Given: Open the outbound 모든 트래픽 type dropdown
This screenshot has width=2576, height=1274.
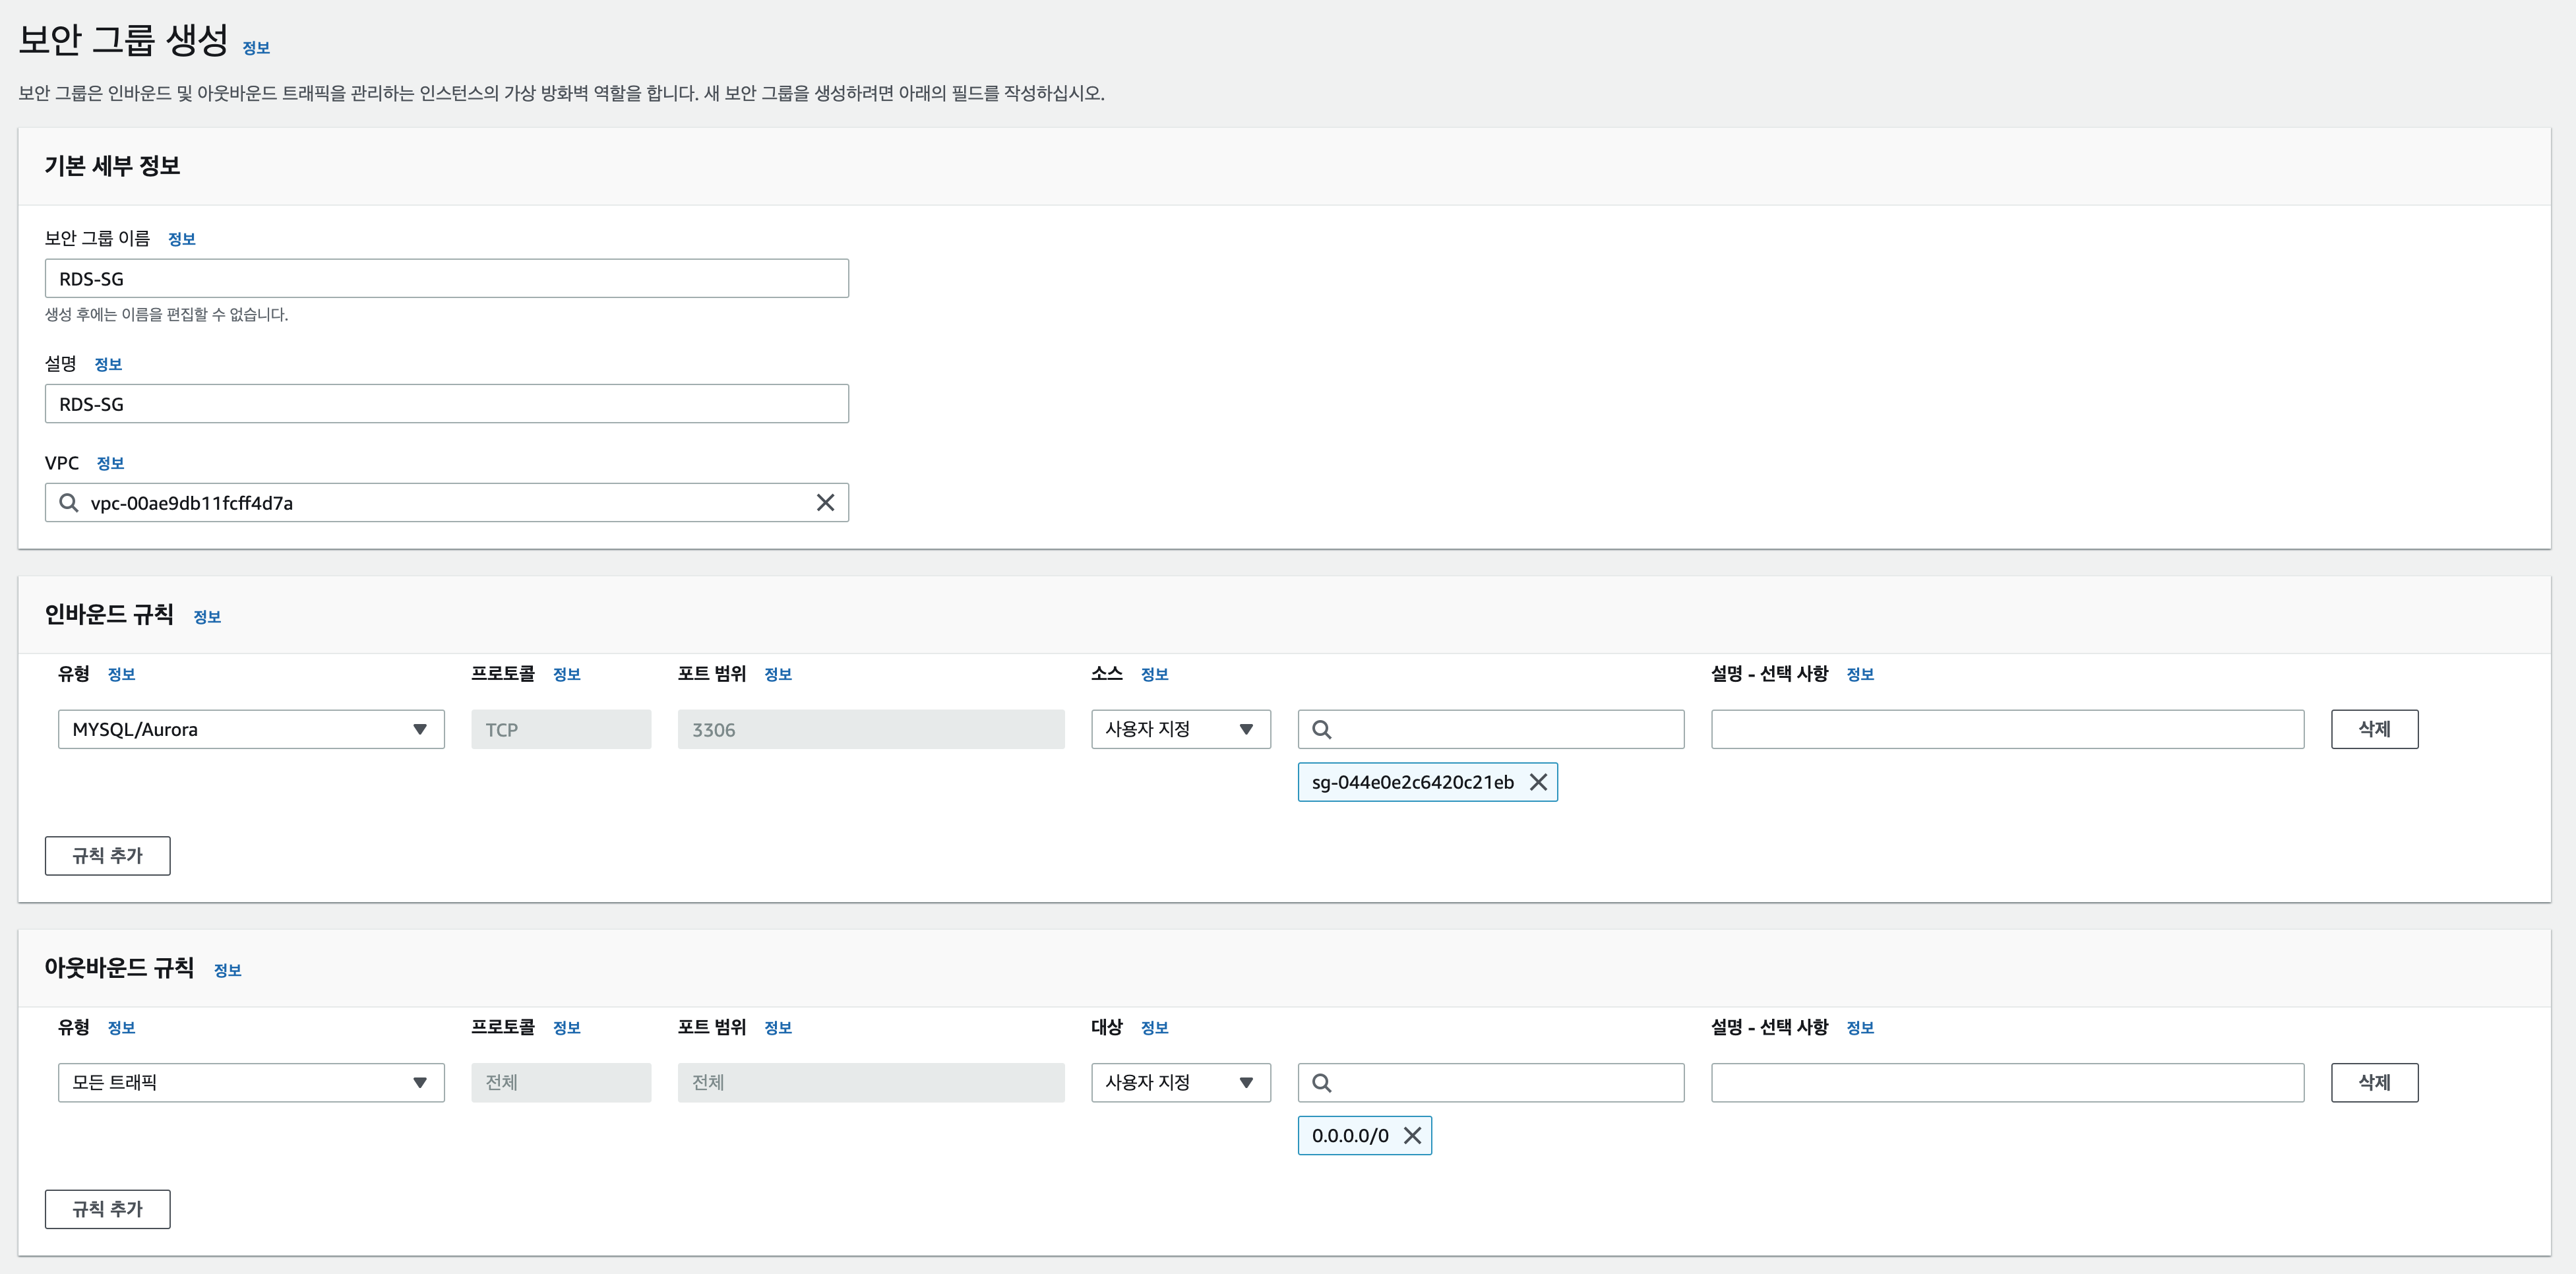Looking at the screenshot, I should (251, 1083).
